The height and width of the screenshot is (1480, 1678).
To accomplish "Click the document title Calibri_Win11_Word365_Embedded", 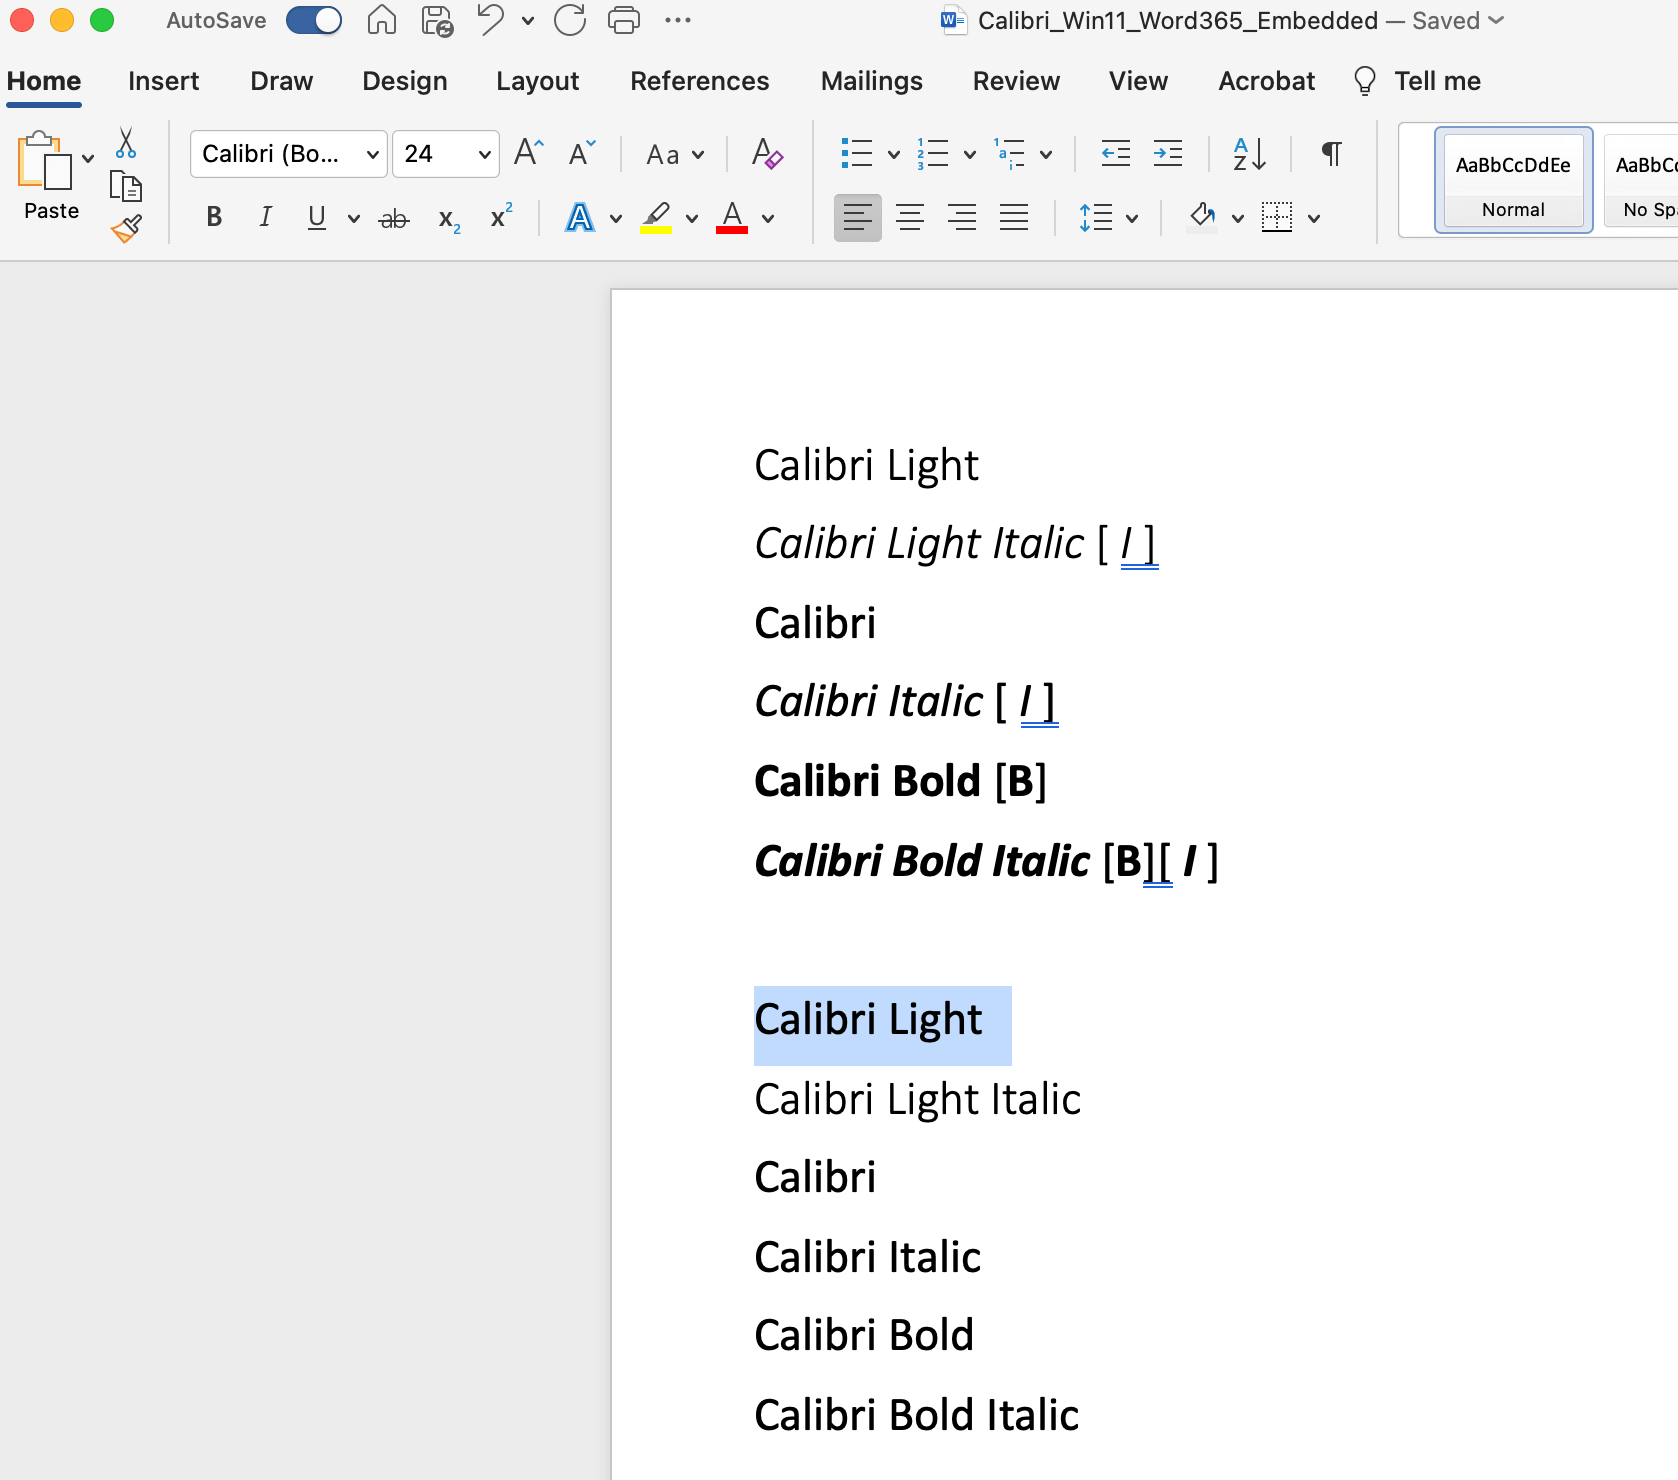I will click(x=1177, y=20).
